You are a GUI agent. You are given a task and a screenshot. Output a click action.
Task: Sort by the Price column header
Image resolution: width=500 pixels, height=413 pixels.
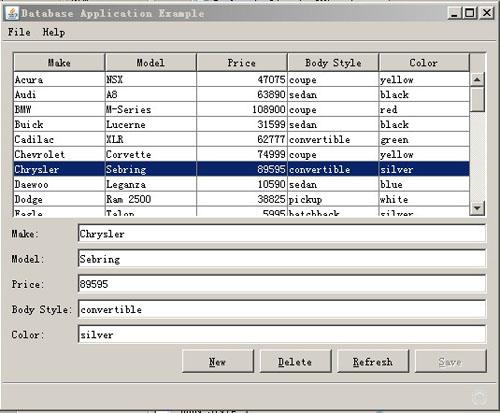pos(242,62)
